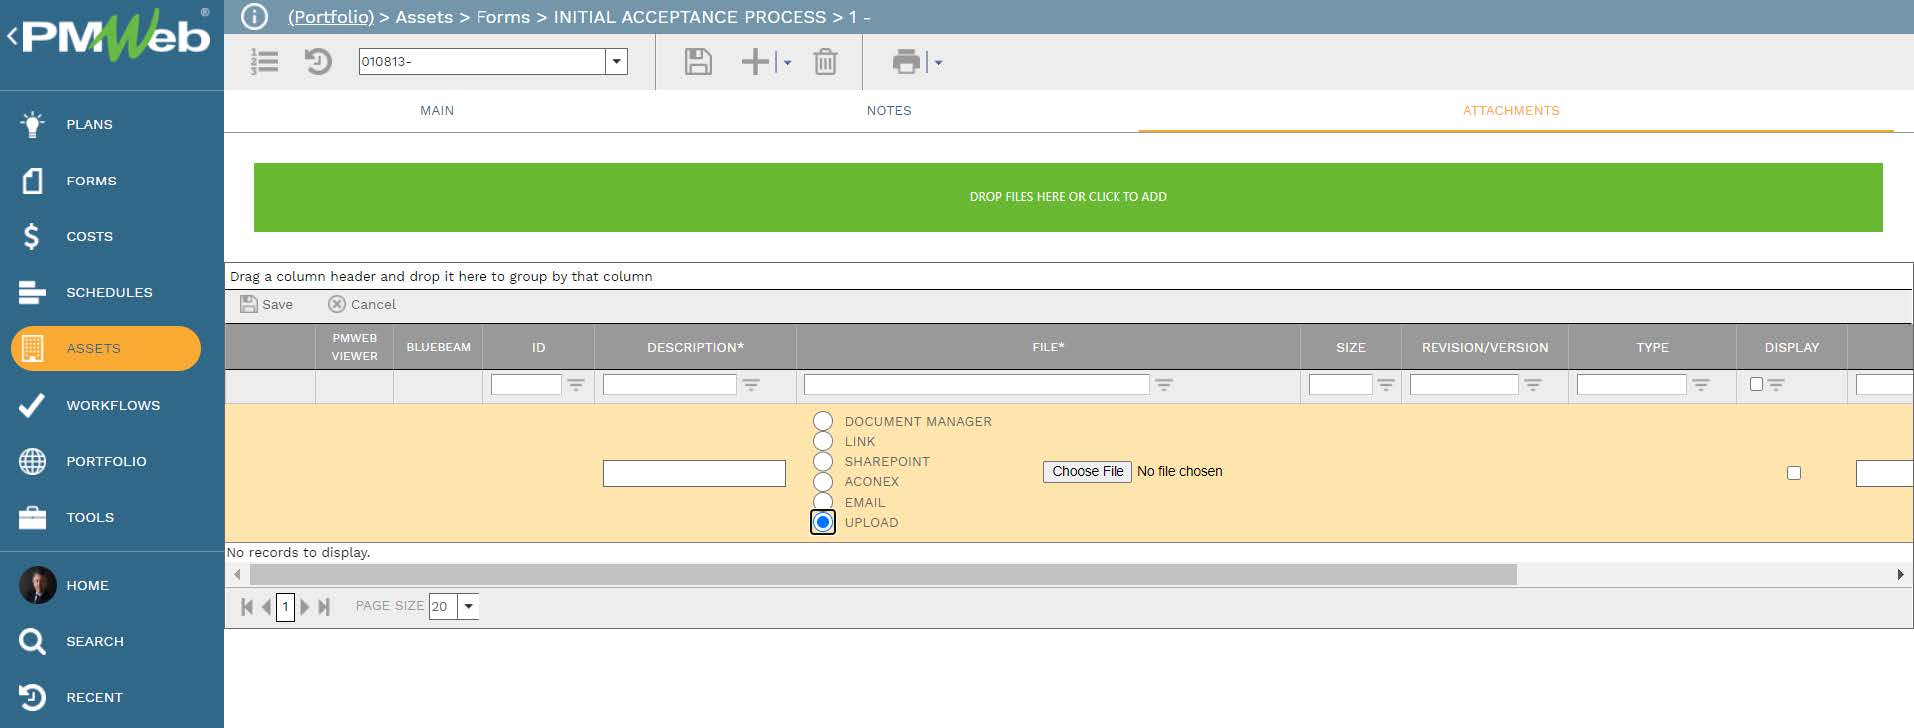Open Recent via clock-arrow icon
The width and height of the screenshot is (1914, 728).
pyautogui.click(x=32, y=697)
